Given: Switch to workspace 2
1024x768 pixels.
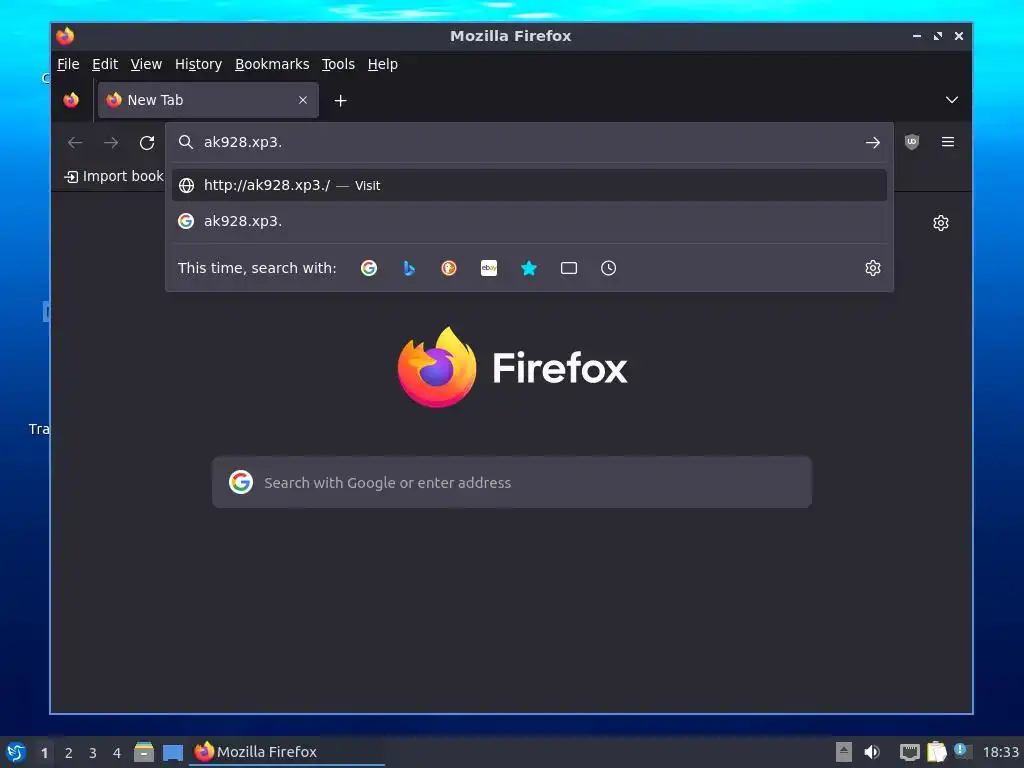Looking at the screenshot, I should pyautogui.click(x=69, y=753).
